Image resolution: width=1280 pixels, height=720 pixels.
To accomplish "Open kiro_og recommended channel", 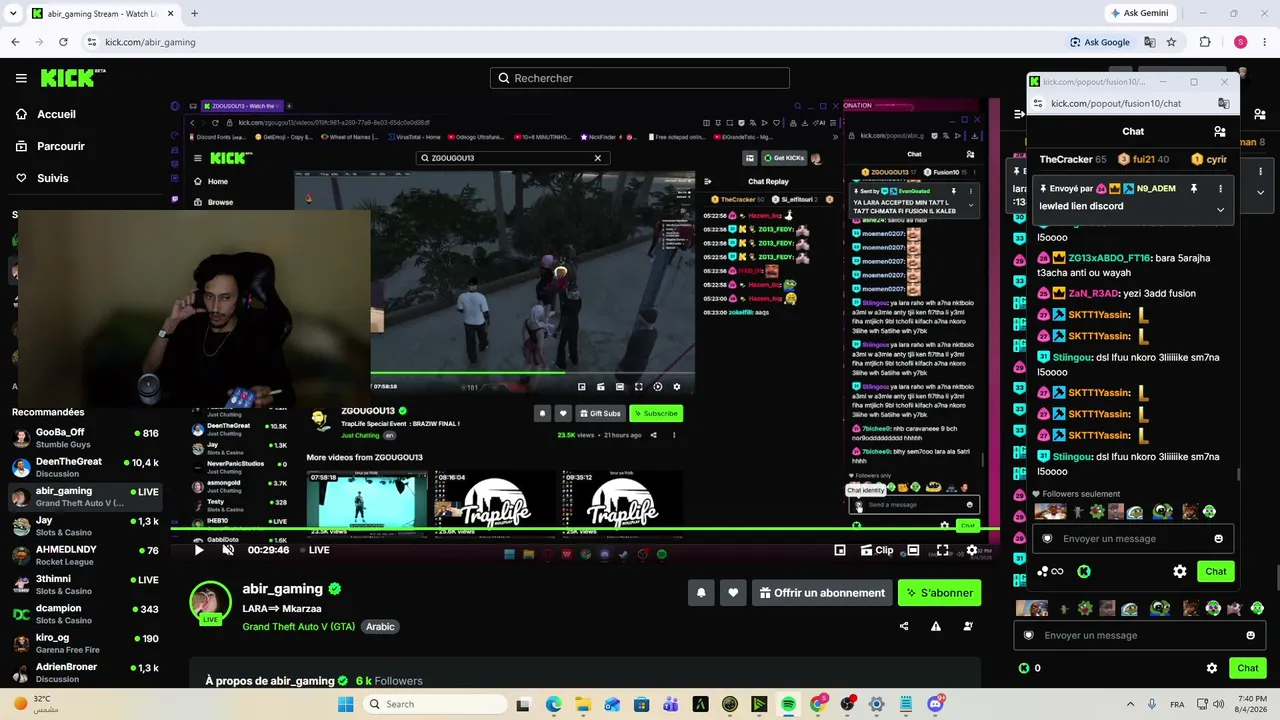I will pos(85,643).
